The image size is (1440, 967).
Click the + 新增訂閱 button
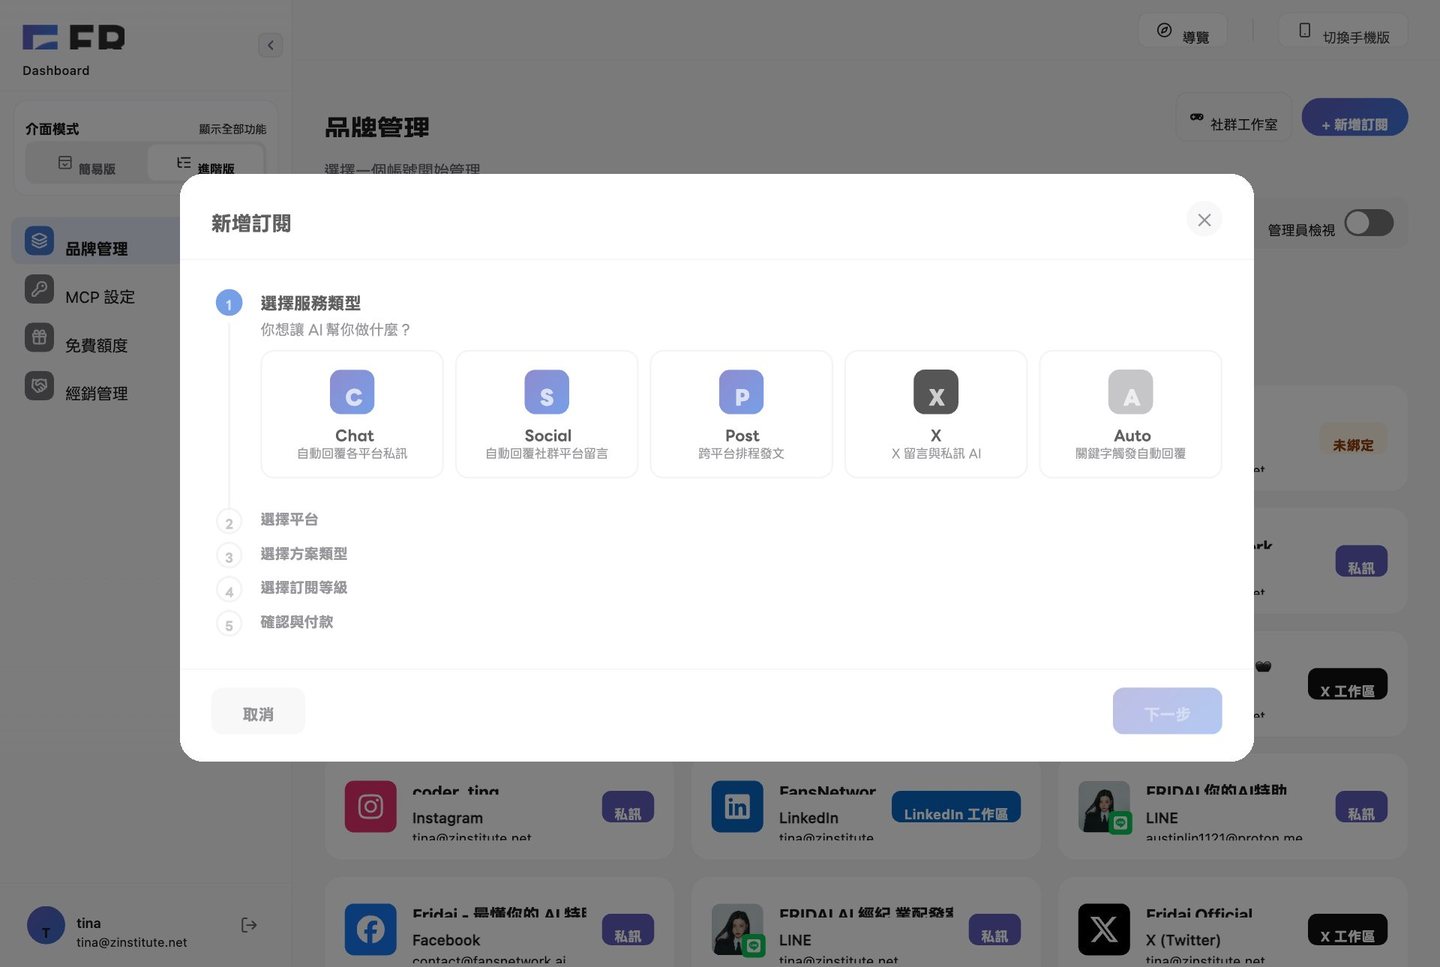pyautogui.click(x=1355, y=119)
